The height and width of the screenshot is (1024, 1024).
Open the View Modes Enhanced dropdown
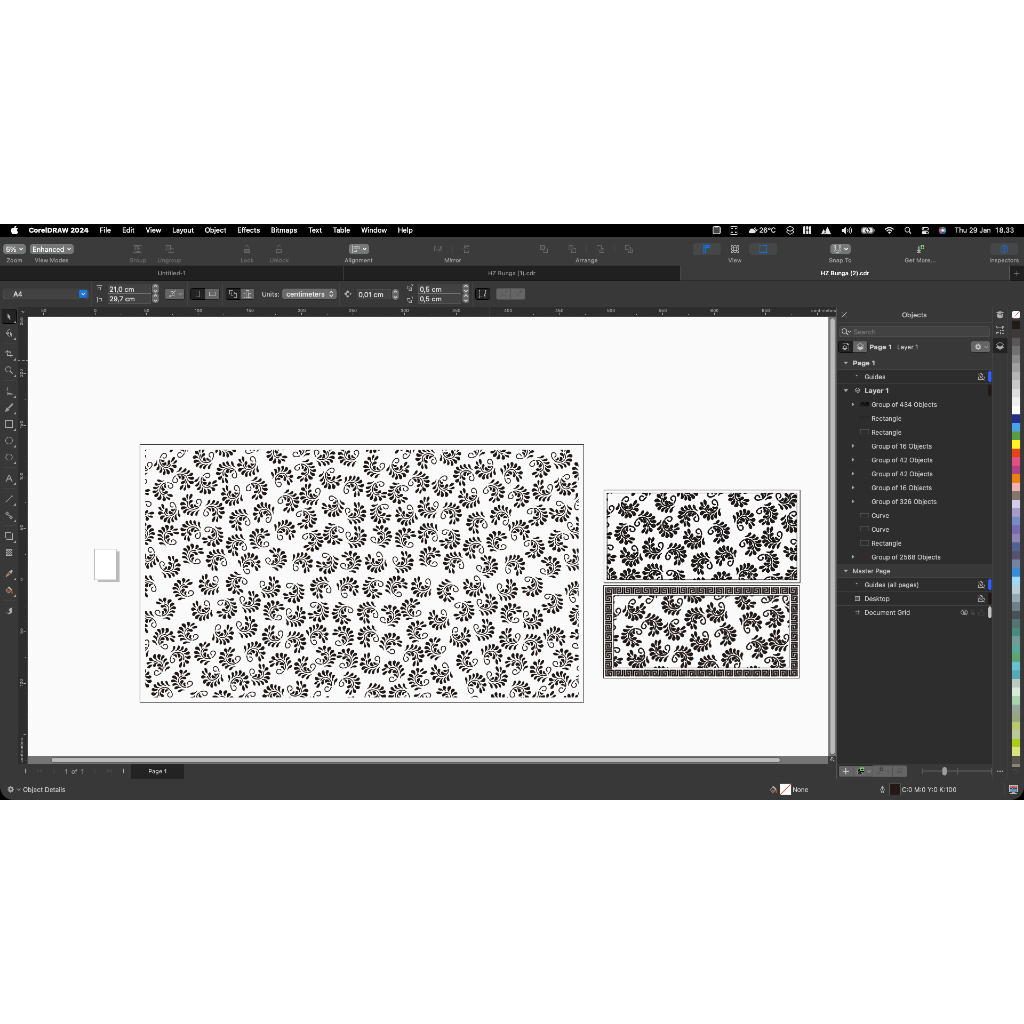(51, 249)
